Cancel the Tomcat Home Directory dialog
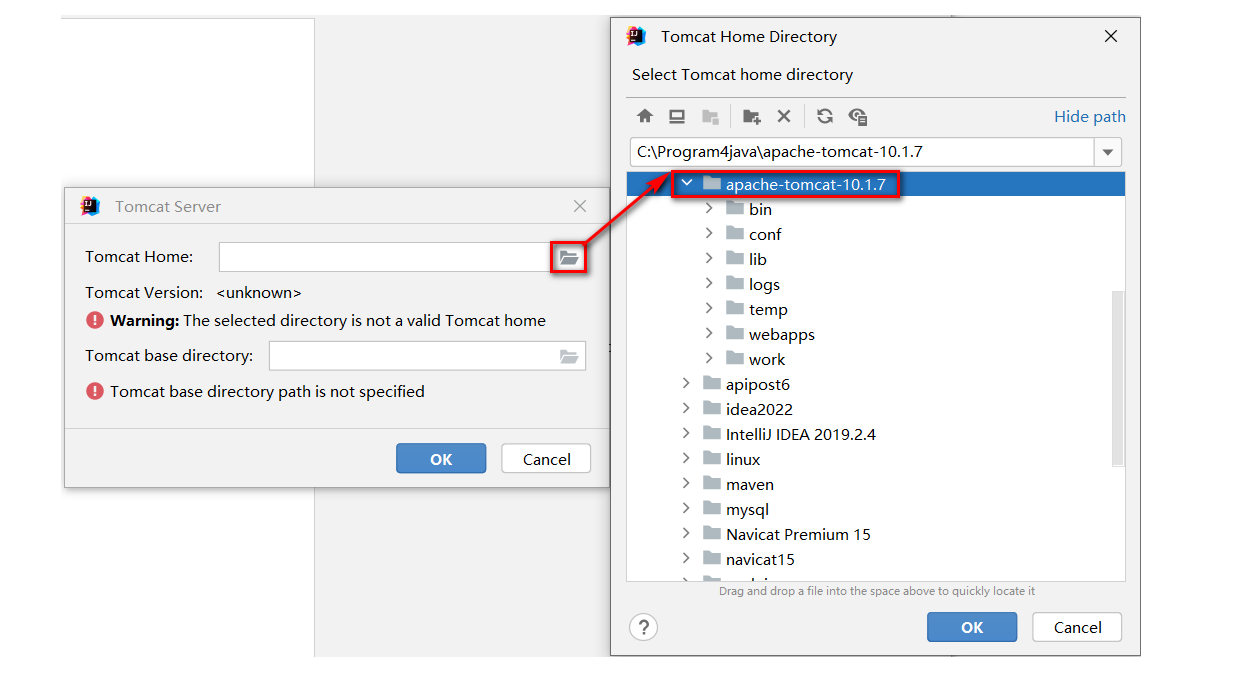This screenshot has width=1242, height=686. 1078,628
